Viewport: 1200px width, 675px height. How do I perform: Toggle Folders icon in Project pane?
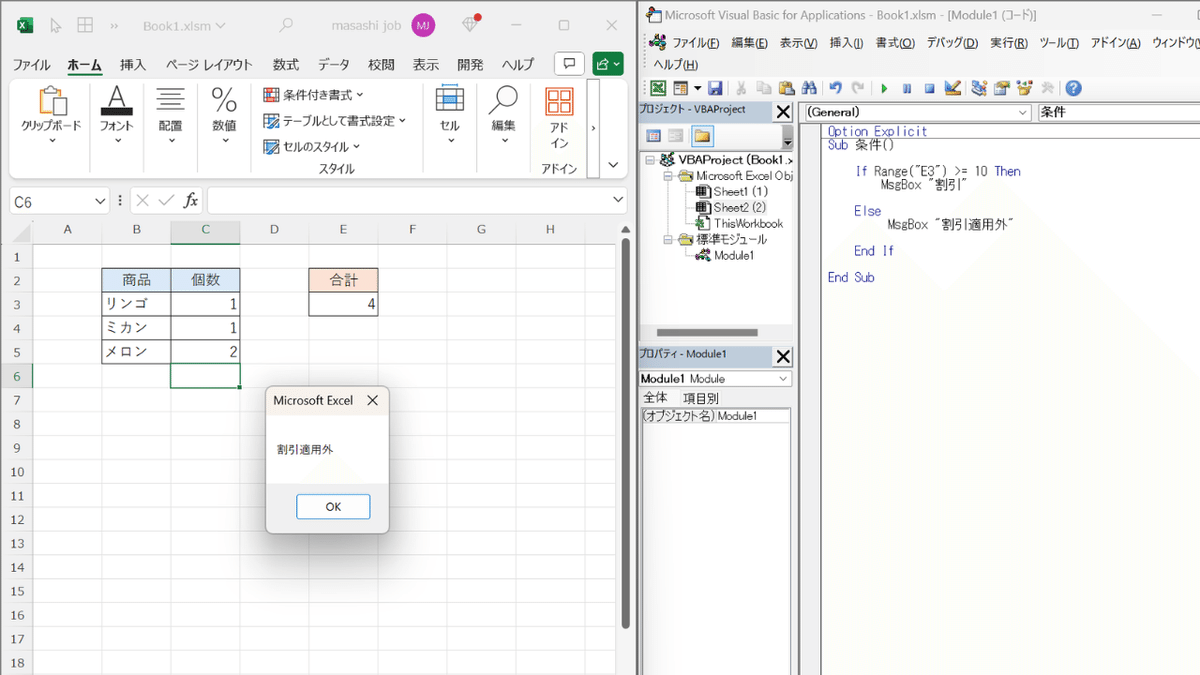point(702,136)
